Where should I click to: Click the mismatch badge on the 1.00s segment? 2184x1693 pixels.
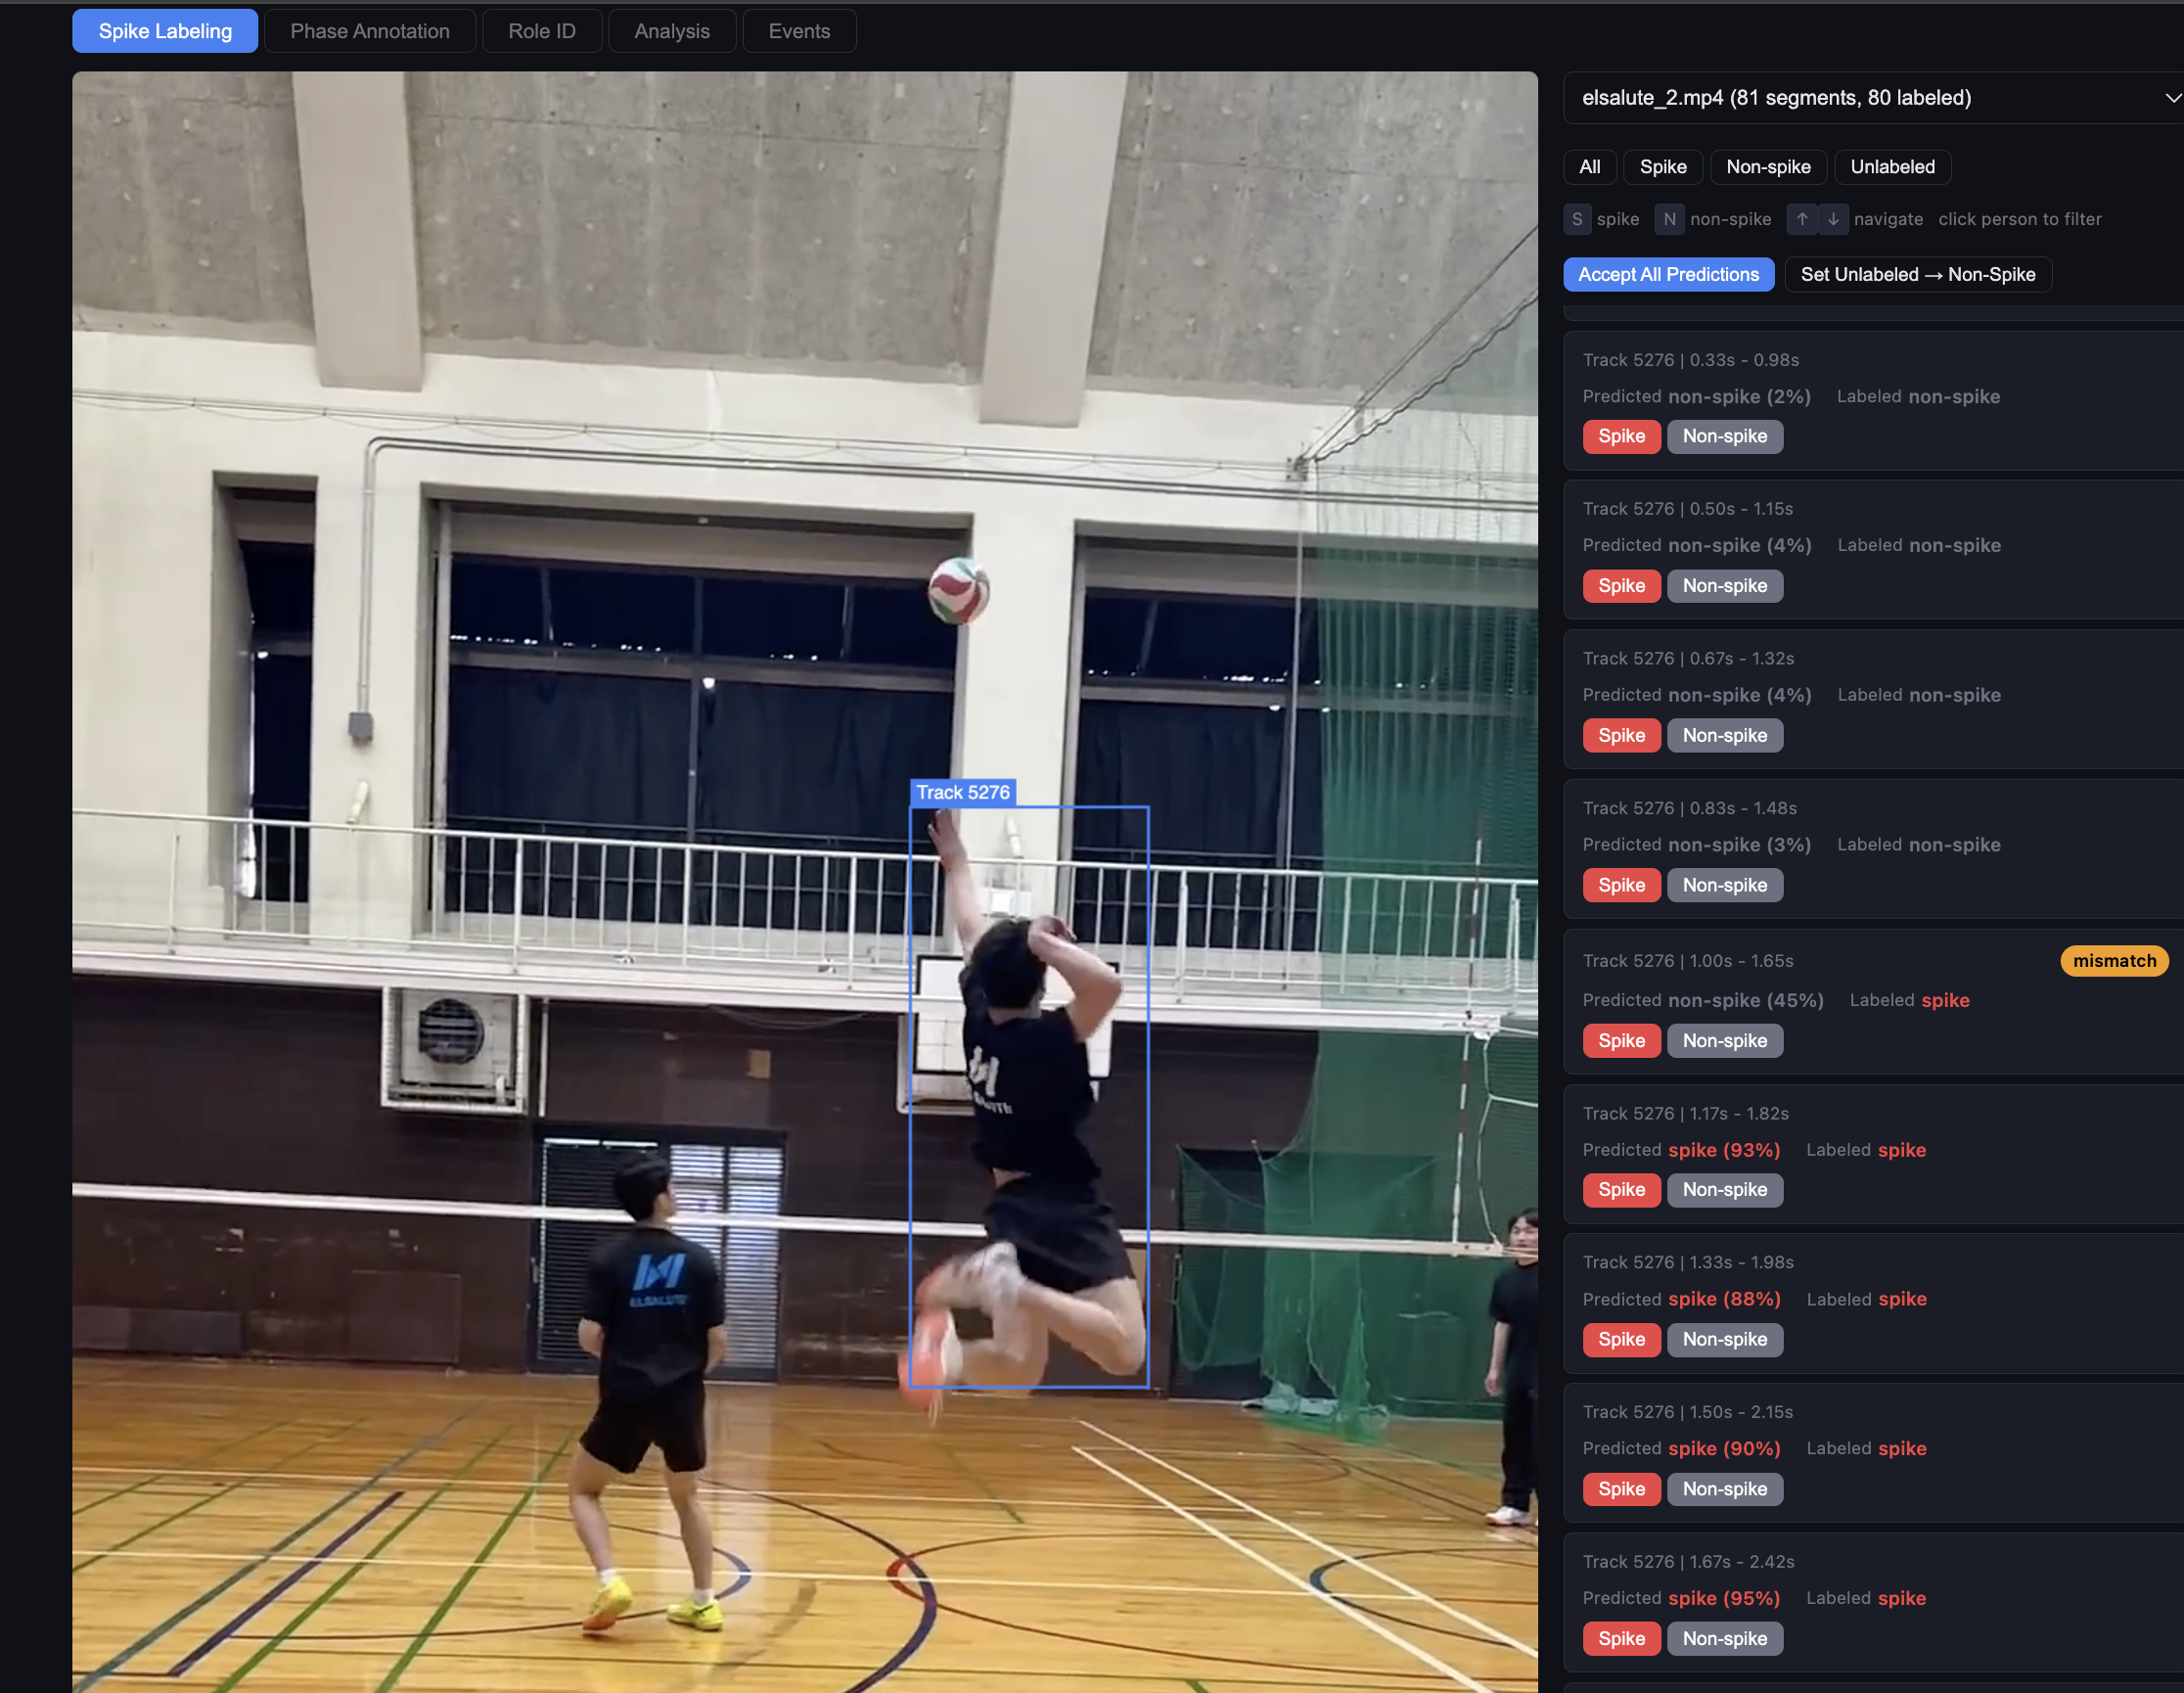[2113, 960]
